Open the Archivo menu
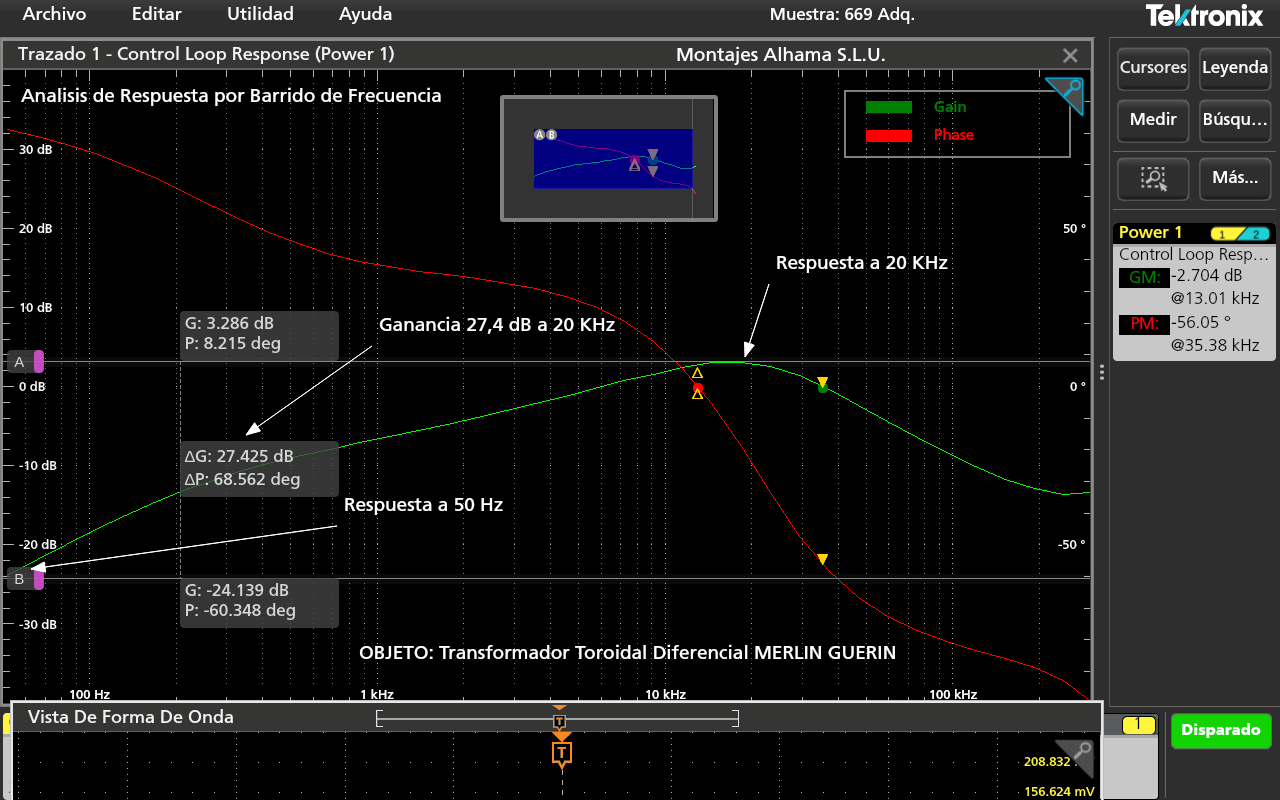 pyautogui.click(x=54, y=14)
